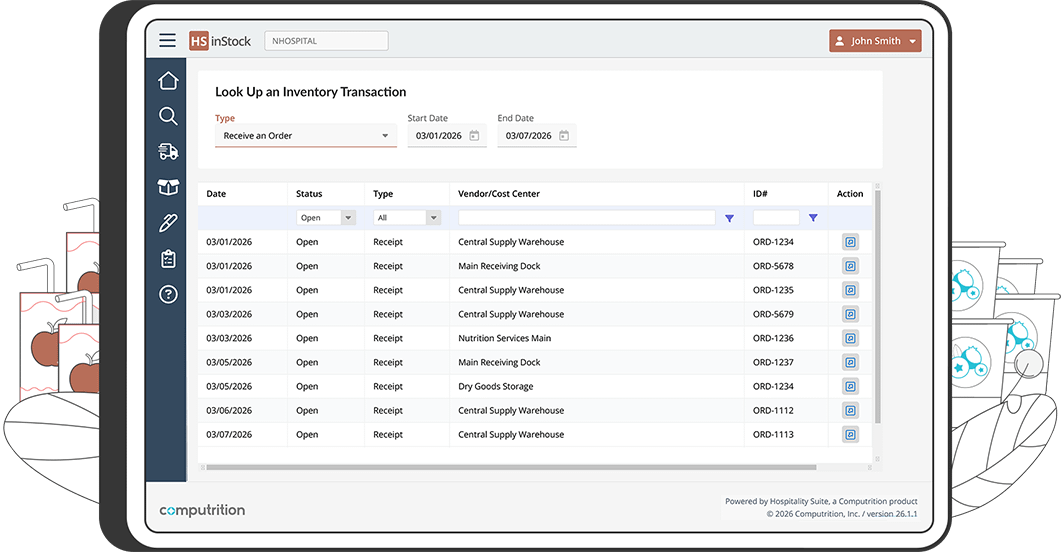Click the Vendor/Cost Center filter text field
The height and width of the screenshot is (552, 1062).
click(586, 218)
